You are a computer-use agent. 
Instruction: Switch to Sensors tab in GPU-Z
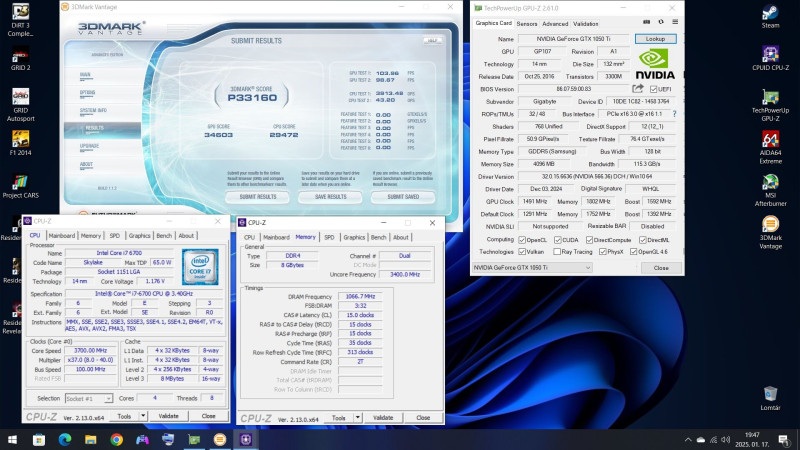tap(527, 24)
